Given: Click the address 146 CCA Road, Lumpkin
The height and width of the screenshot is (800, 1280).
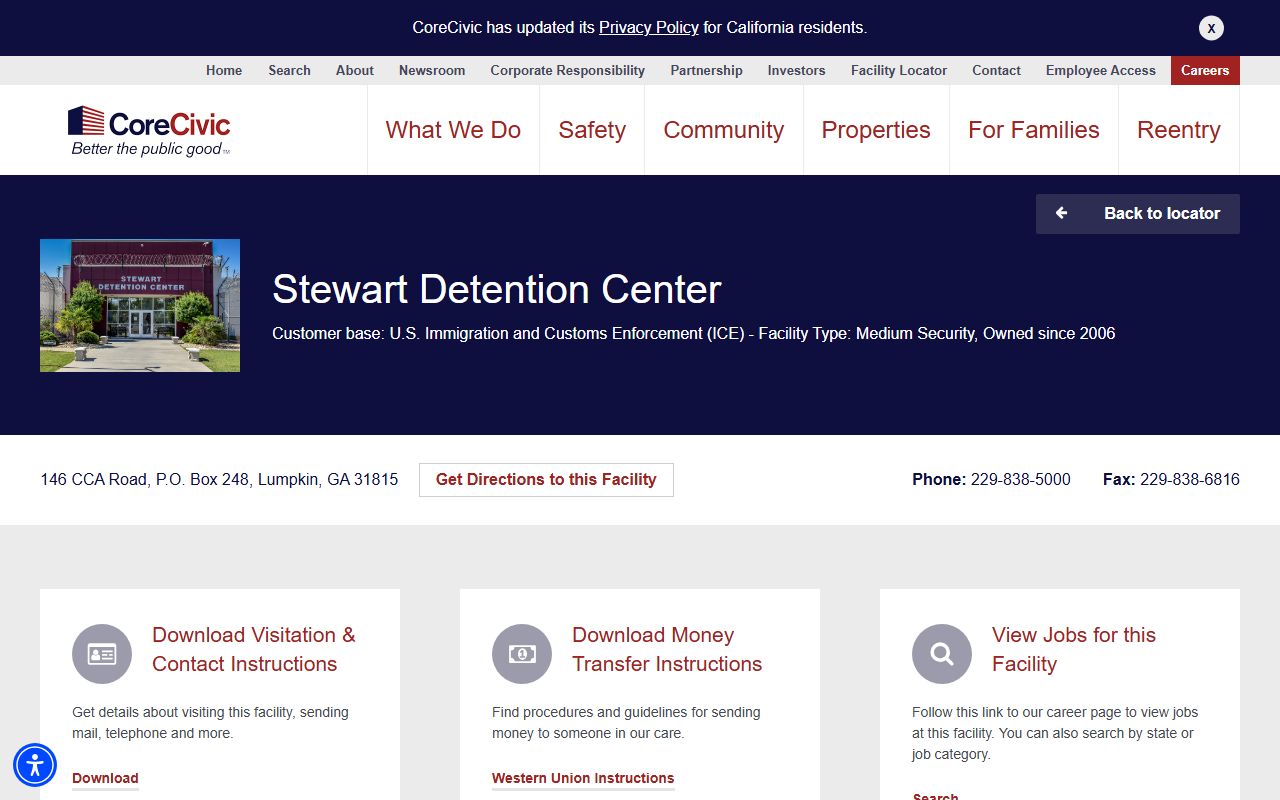Looking at the screenshot, I should [219, 480].
